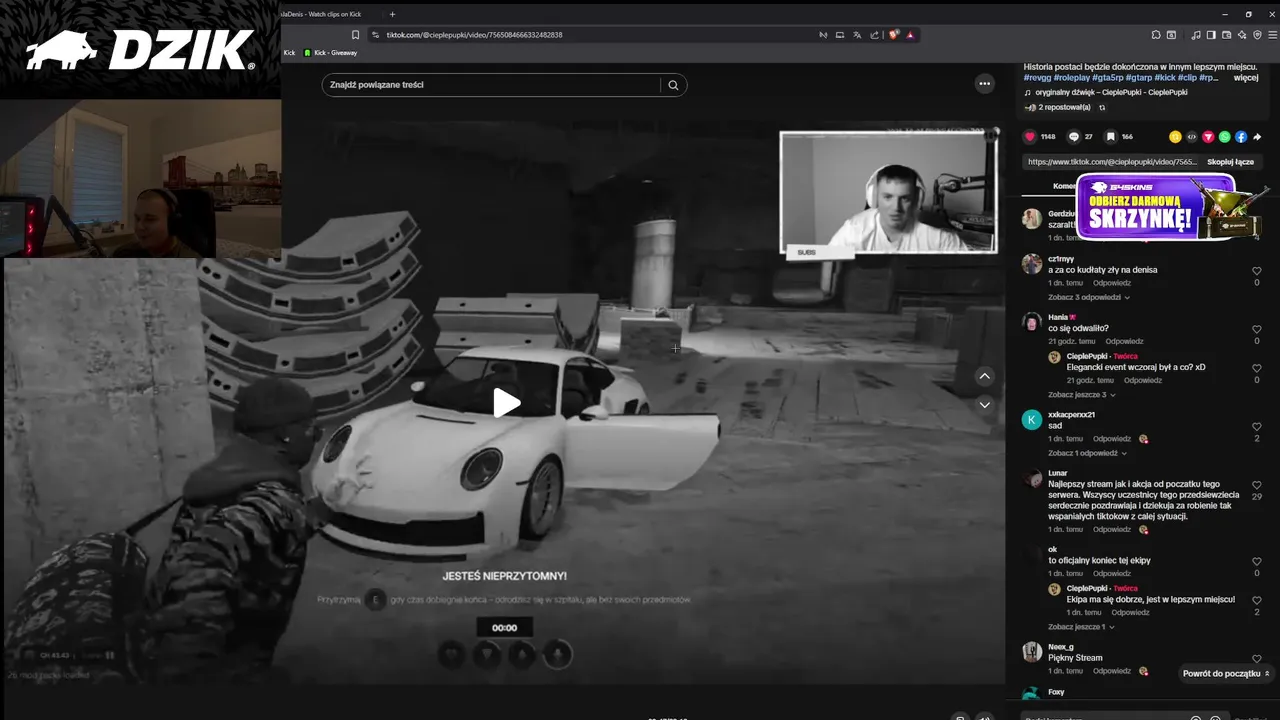
Task: Reply to Lunar's comment via 'Odpowiedz'
Action: 1112,530
